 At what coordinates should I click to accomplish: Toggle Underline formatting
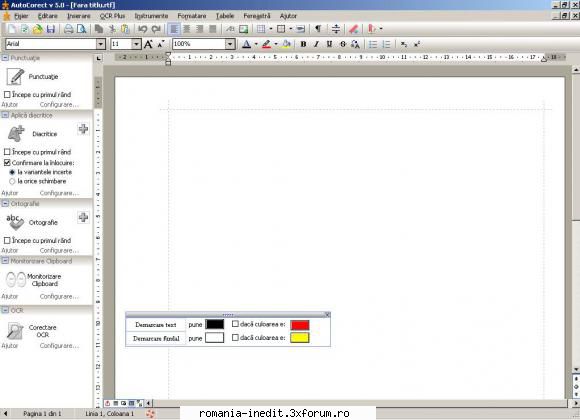point(329,44)
